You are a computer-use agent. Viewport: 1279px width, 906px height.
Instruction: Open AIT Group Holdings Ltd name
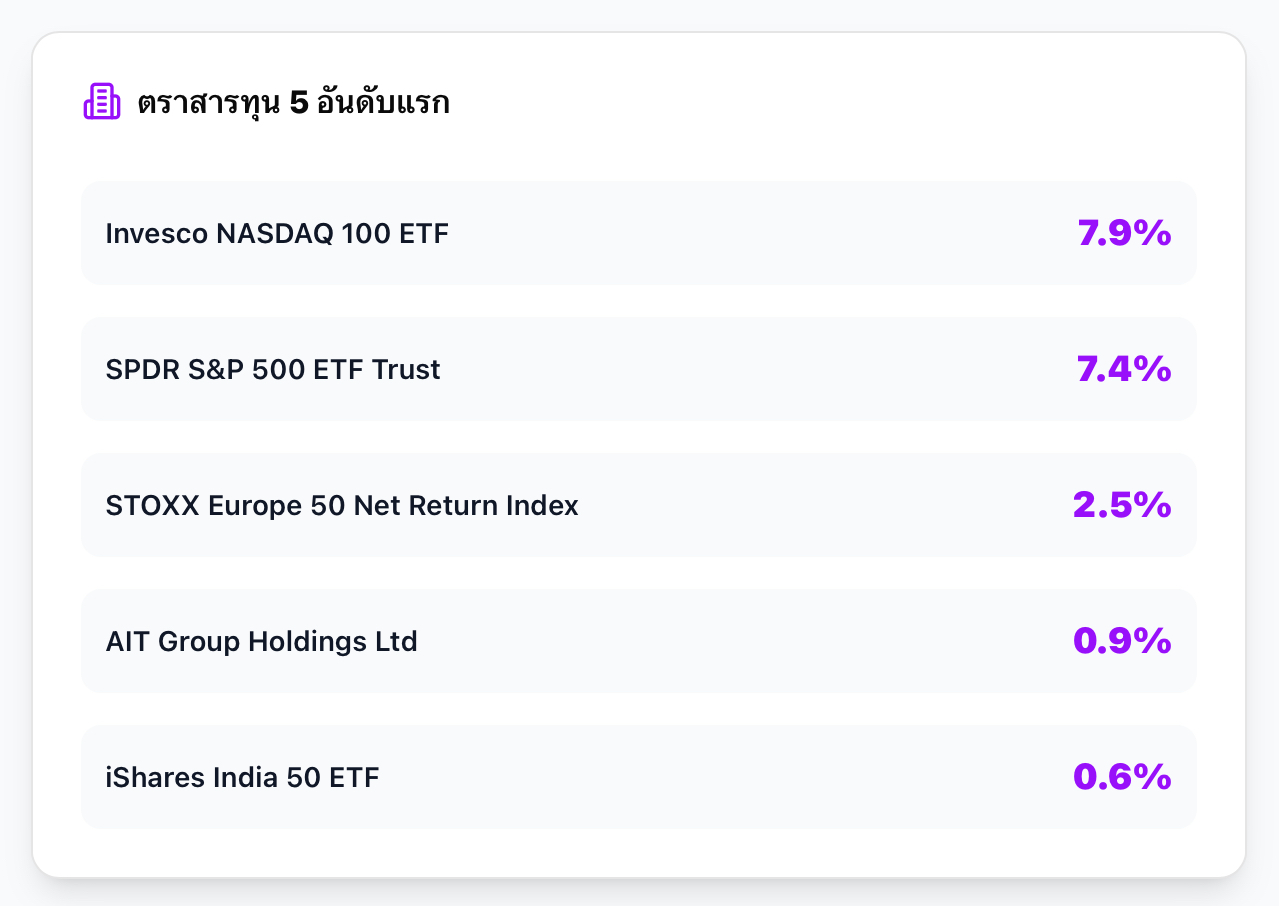[x=261, y=642]
